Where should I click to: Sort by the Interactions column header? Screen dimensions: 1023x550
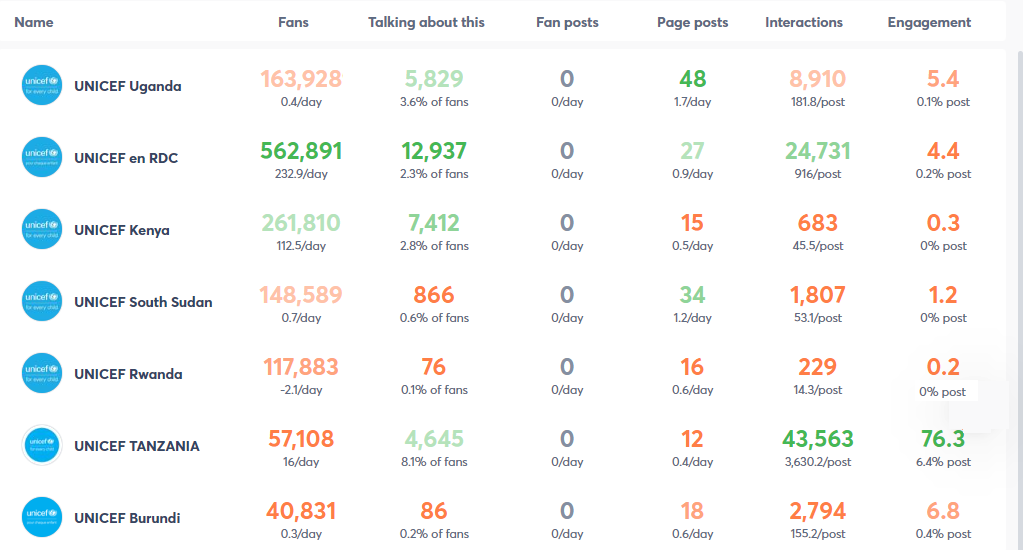(x=804, y=22)
